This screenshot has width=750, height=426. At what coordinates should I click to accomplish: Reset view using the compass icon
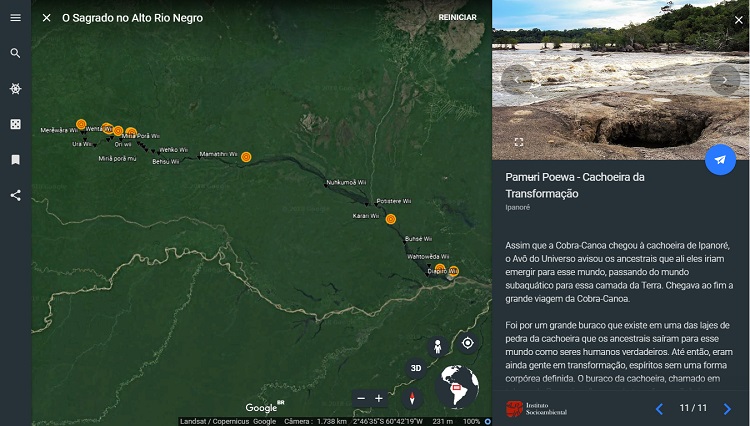(x=409, y=398)
